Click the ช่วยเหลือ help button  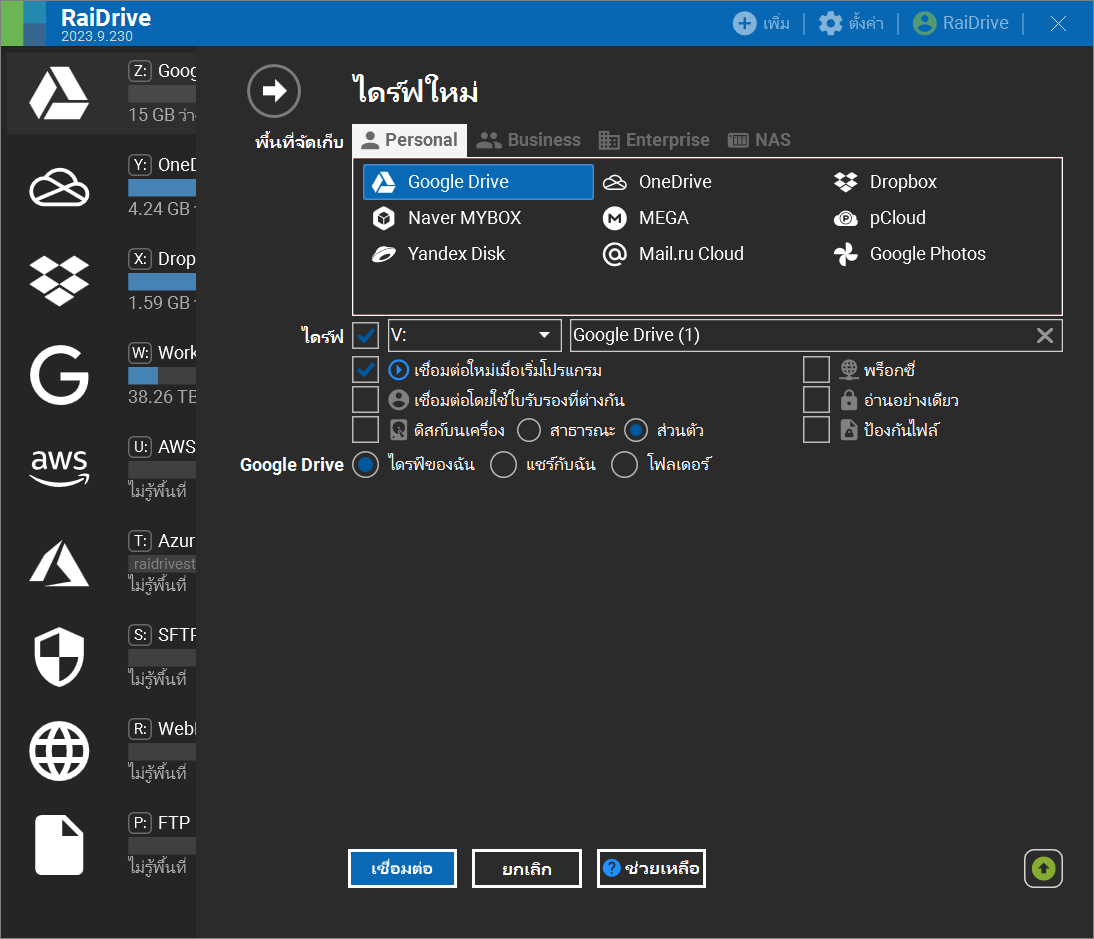point(651,869)
